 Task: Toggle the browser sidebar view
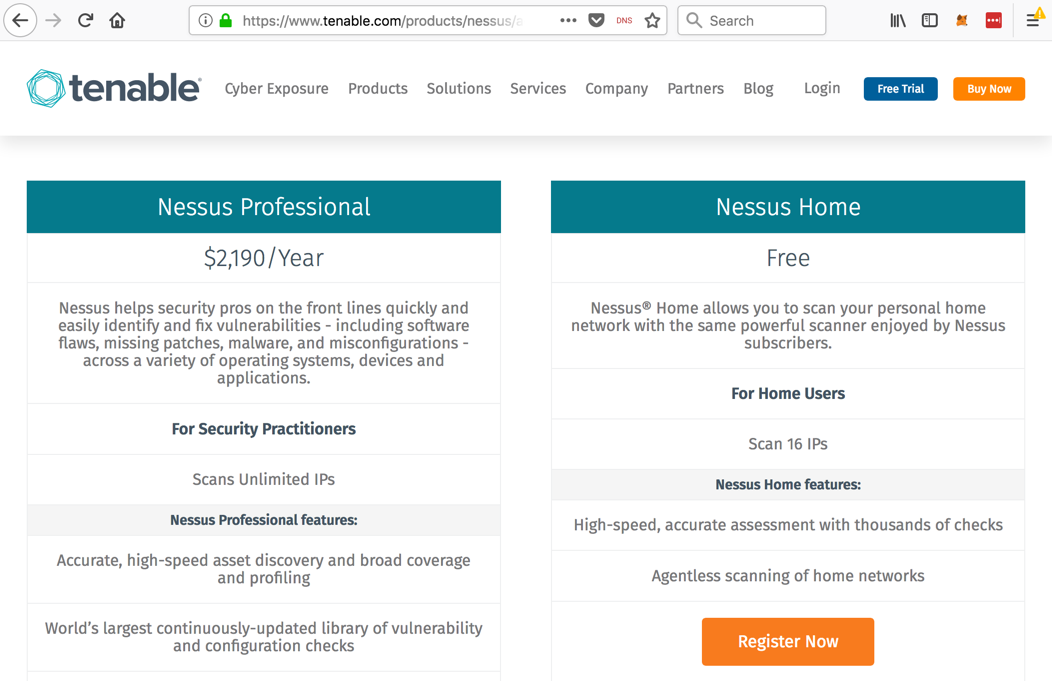point(930,20)
